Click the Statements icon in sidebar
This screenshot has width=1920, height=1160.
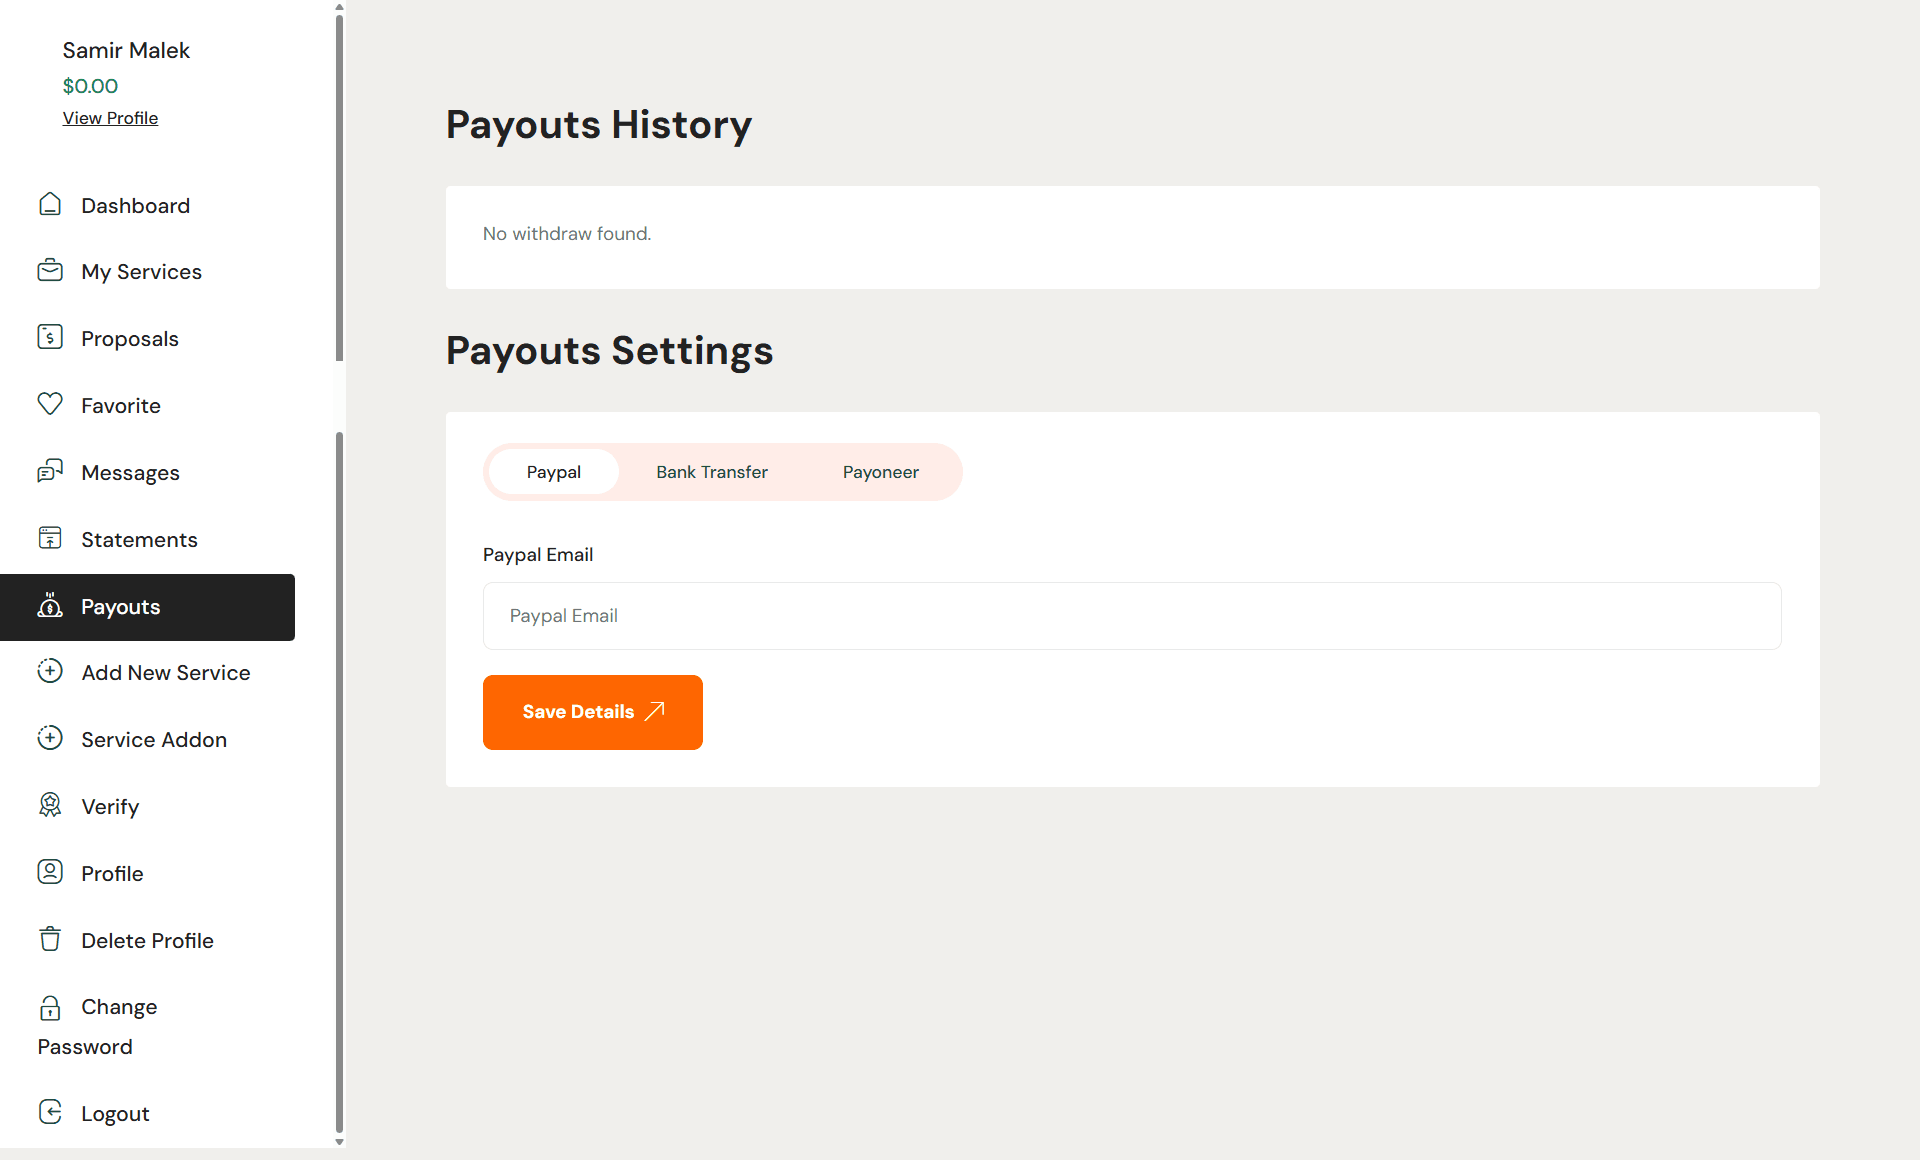pyautogui.click(x=50, y=538)
